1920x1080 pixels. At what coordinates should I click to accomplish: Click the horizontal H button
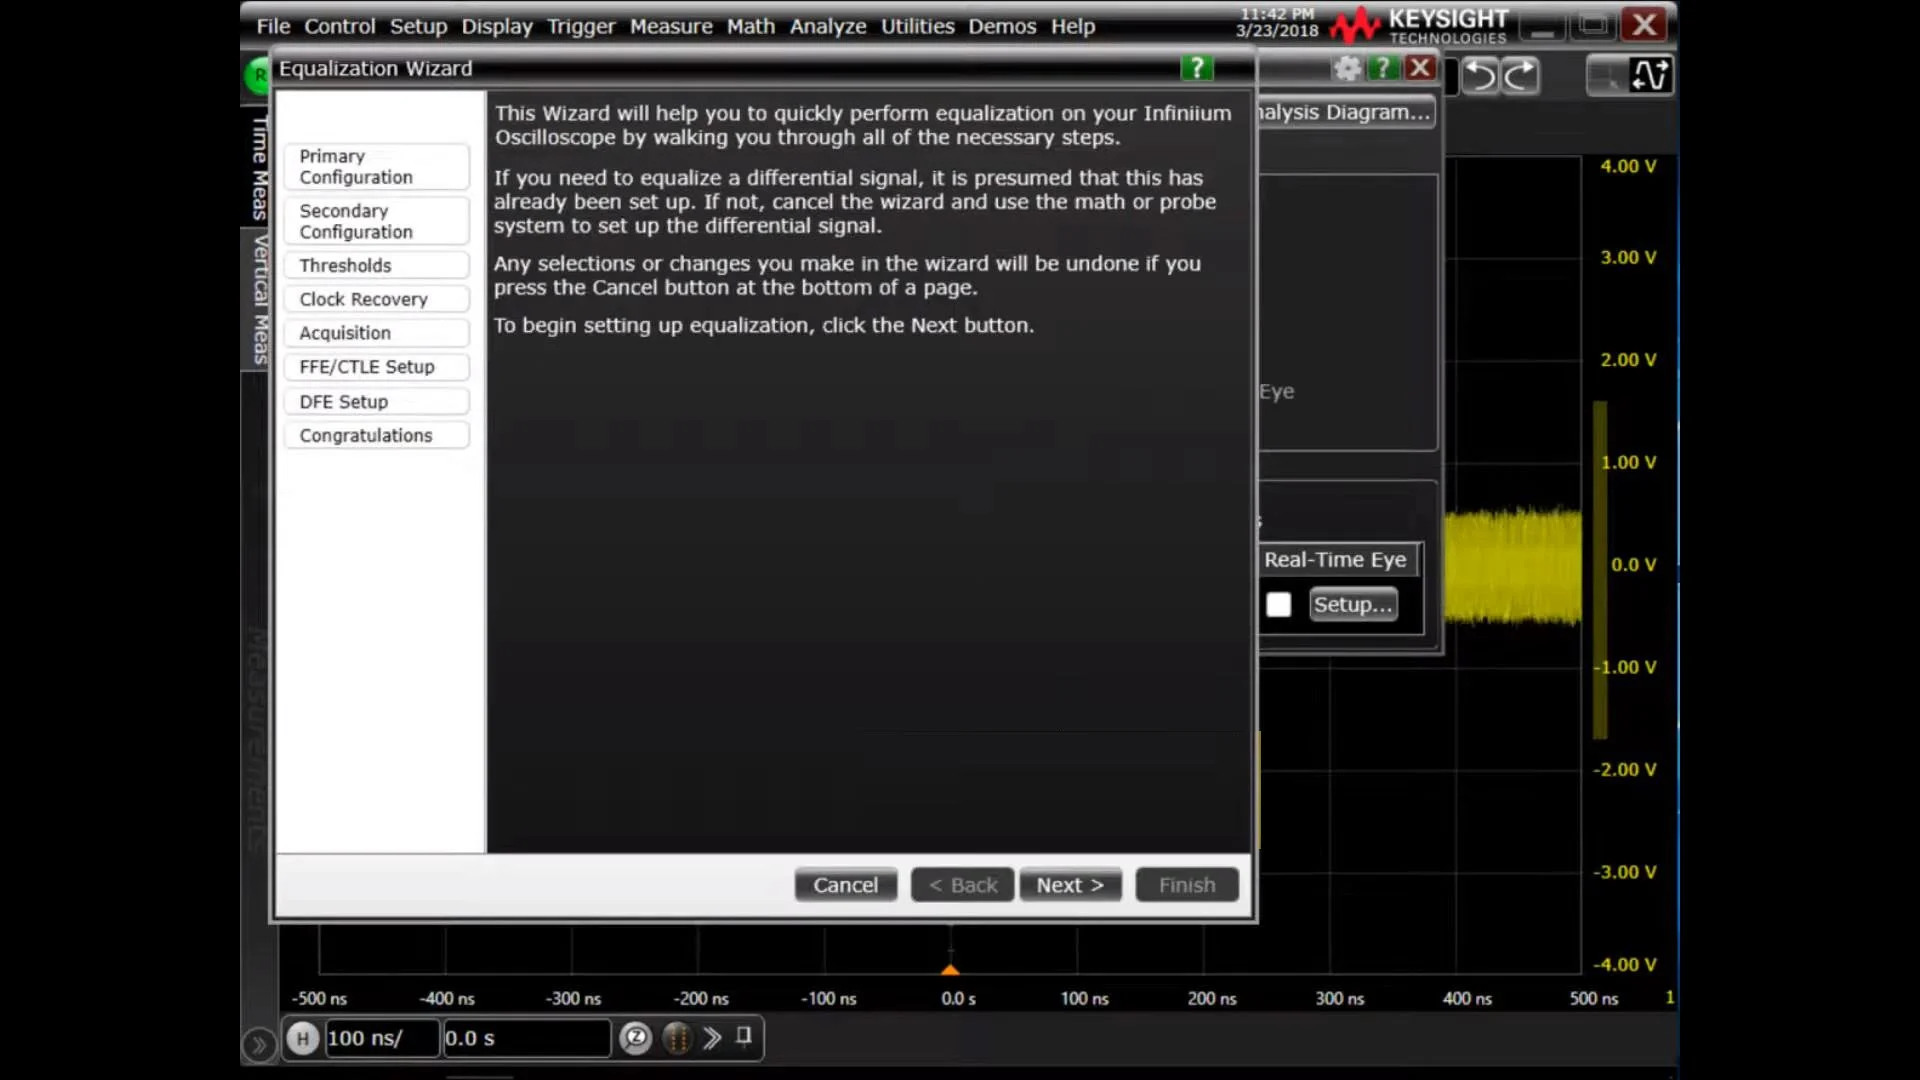[302, 1038]
